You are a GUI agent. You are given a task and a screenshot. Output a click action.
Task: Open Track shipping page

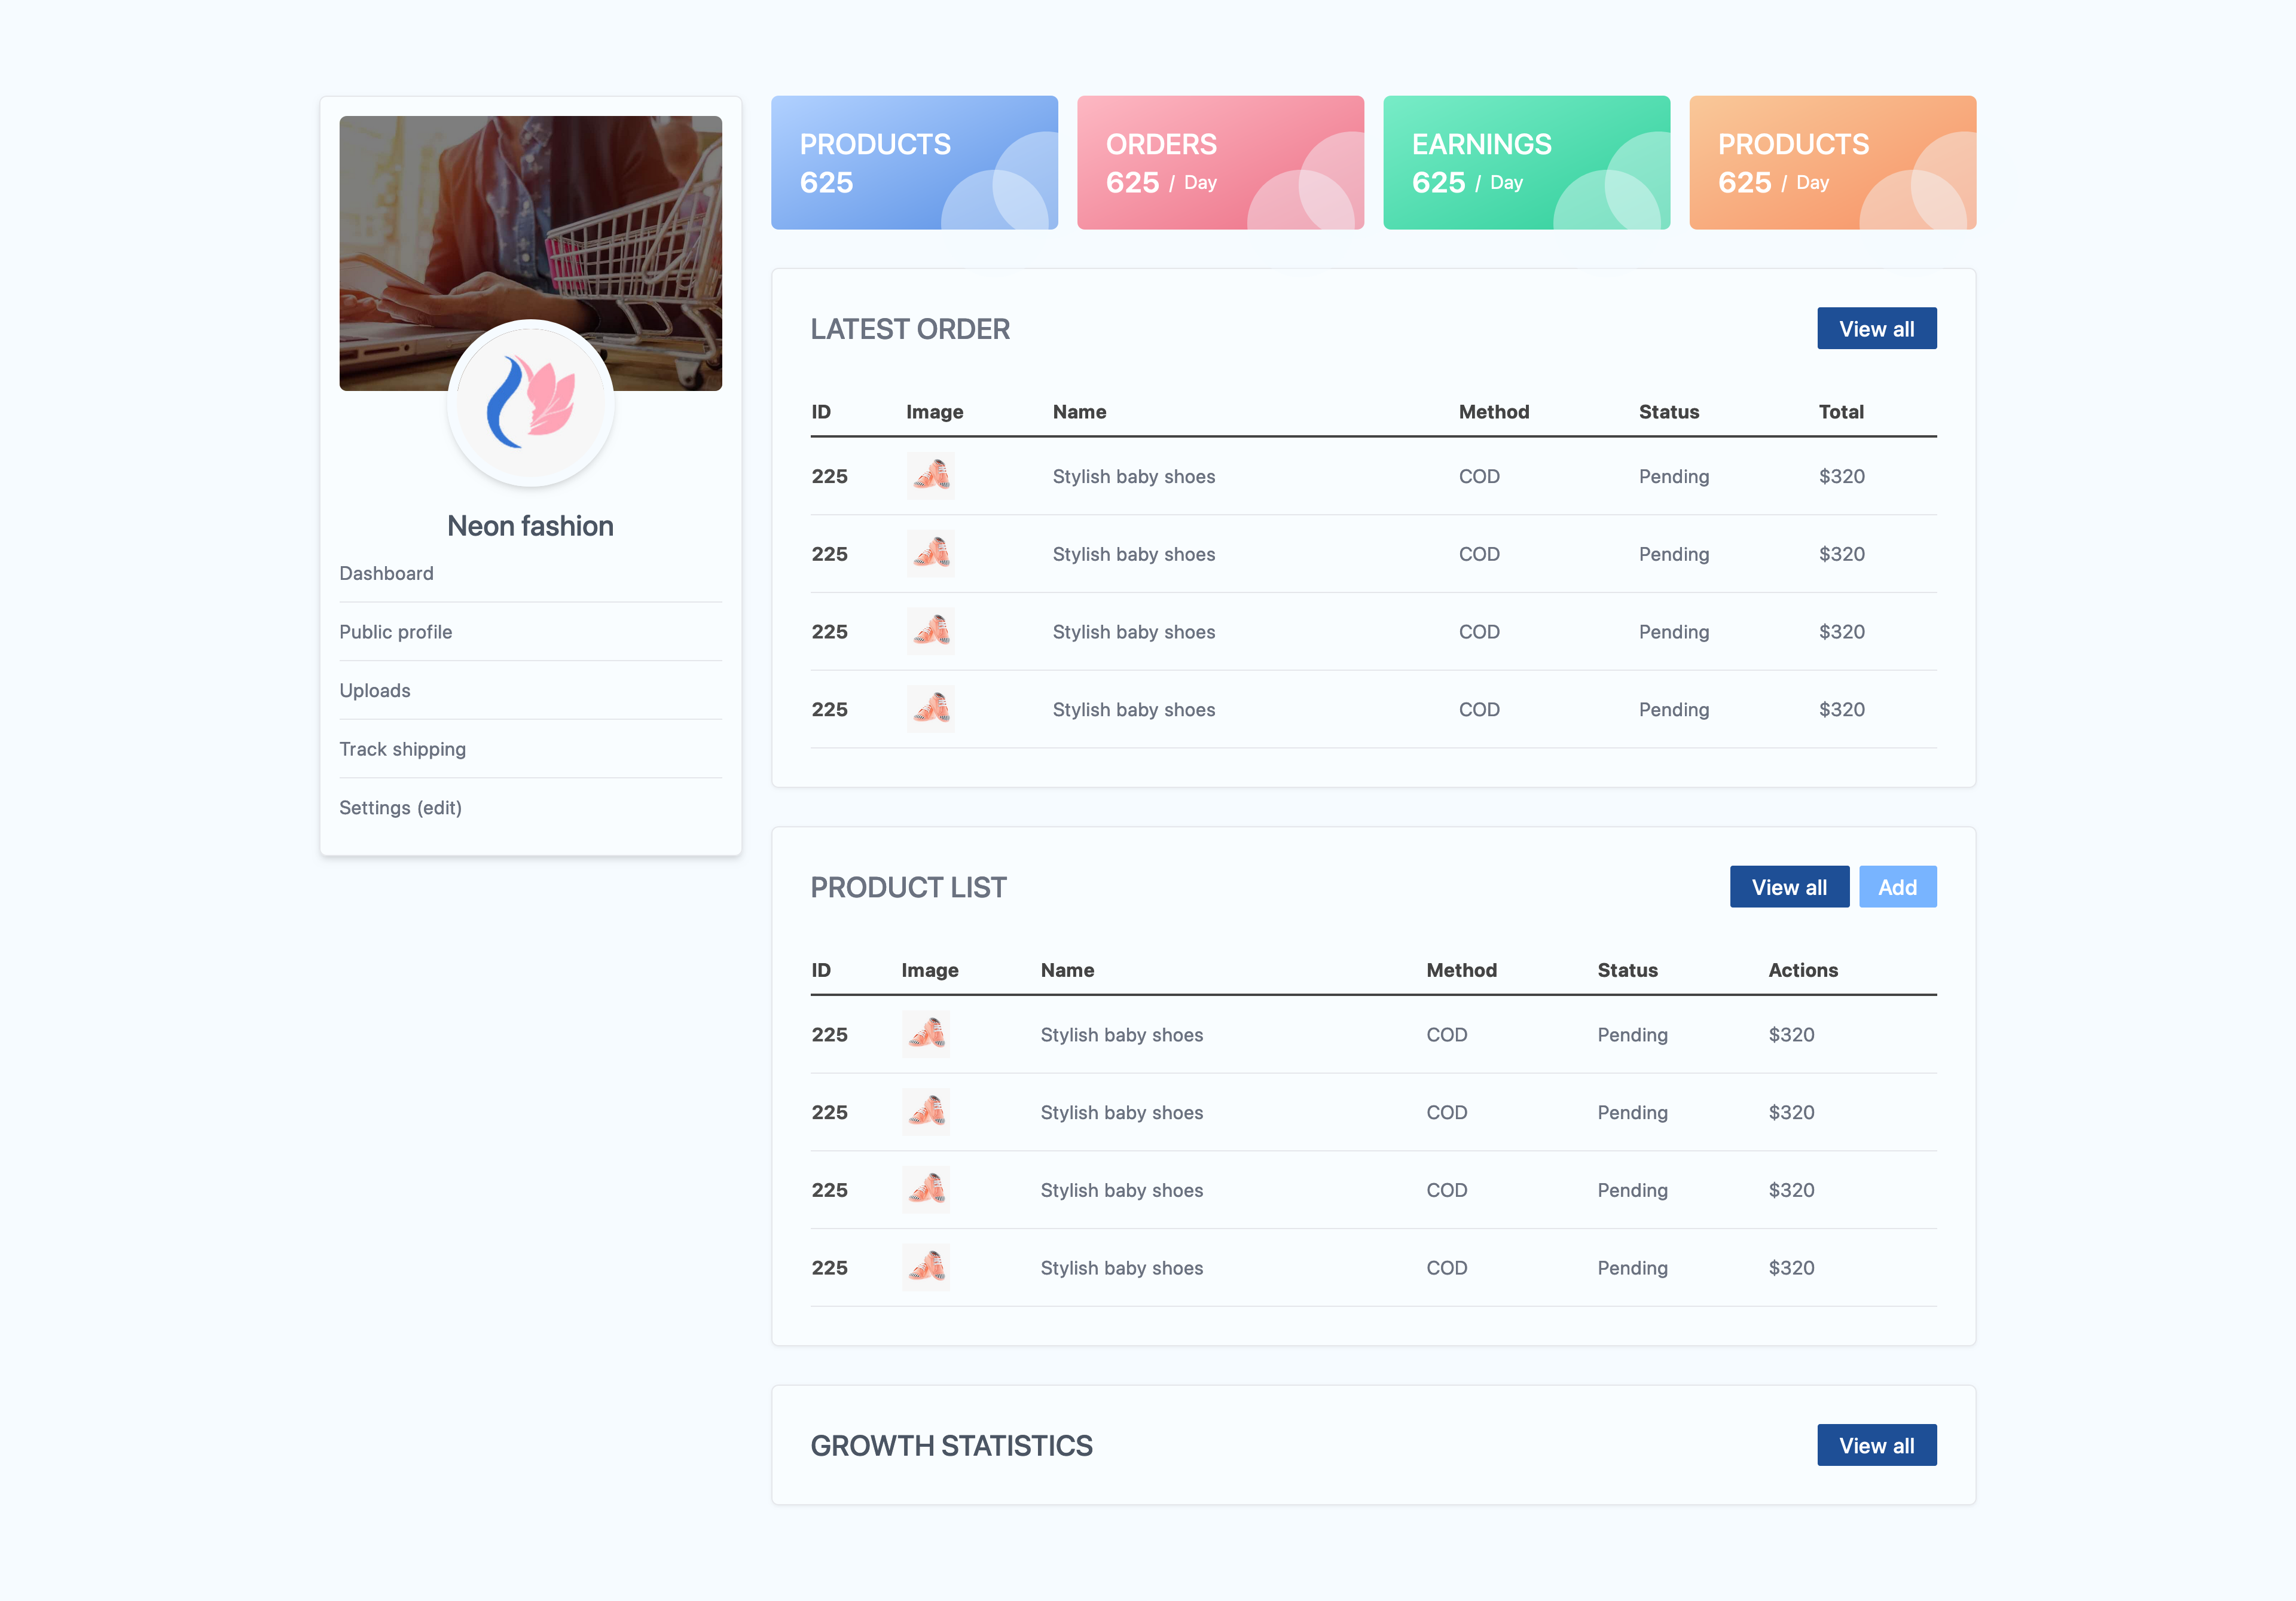(x=402, y=749)
